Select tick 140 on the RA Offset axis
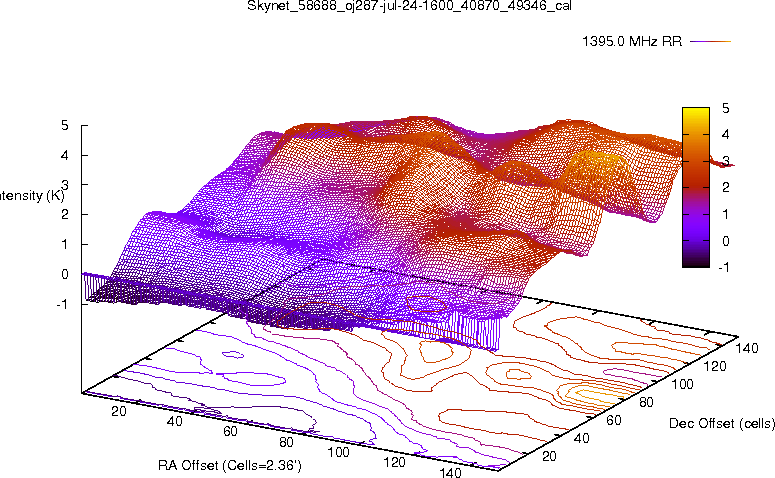This screenshot has height=478, width=775. click(x=450, y=473)
